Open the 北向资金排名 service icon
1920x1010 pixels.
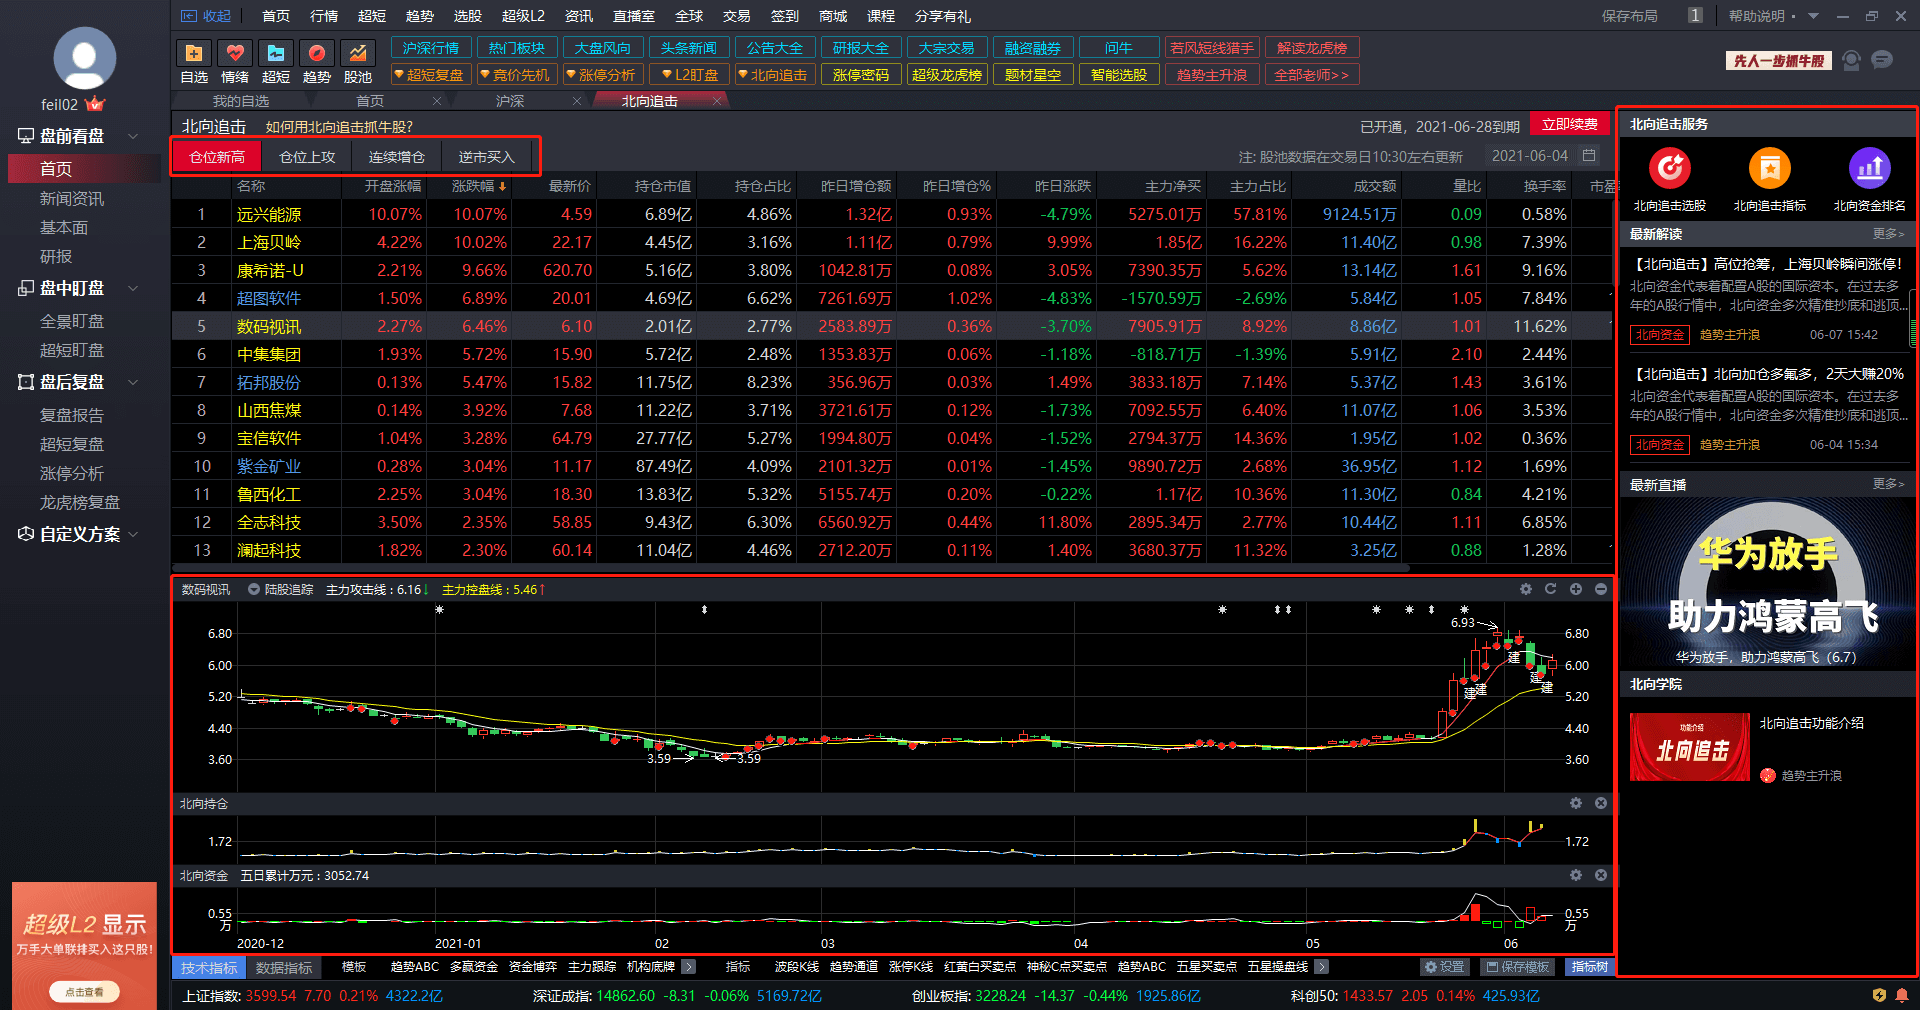[x=1869, y=168]
